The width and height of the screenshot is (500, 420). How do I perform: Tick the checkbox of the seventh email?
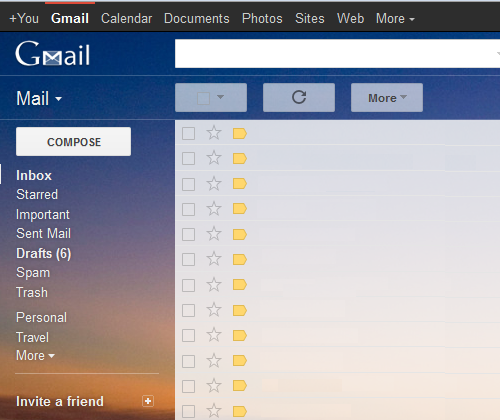pyautogui.click(x=188, y=285)
